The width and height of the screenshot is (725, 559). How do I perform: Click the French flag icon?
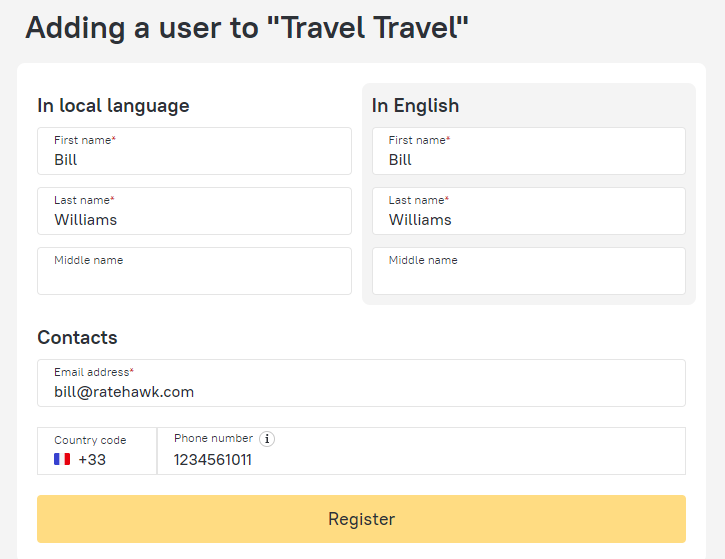pyautogui.click(x=62, y=460)
